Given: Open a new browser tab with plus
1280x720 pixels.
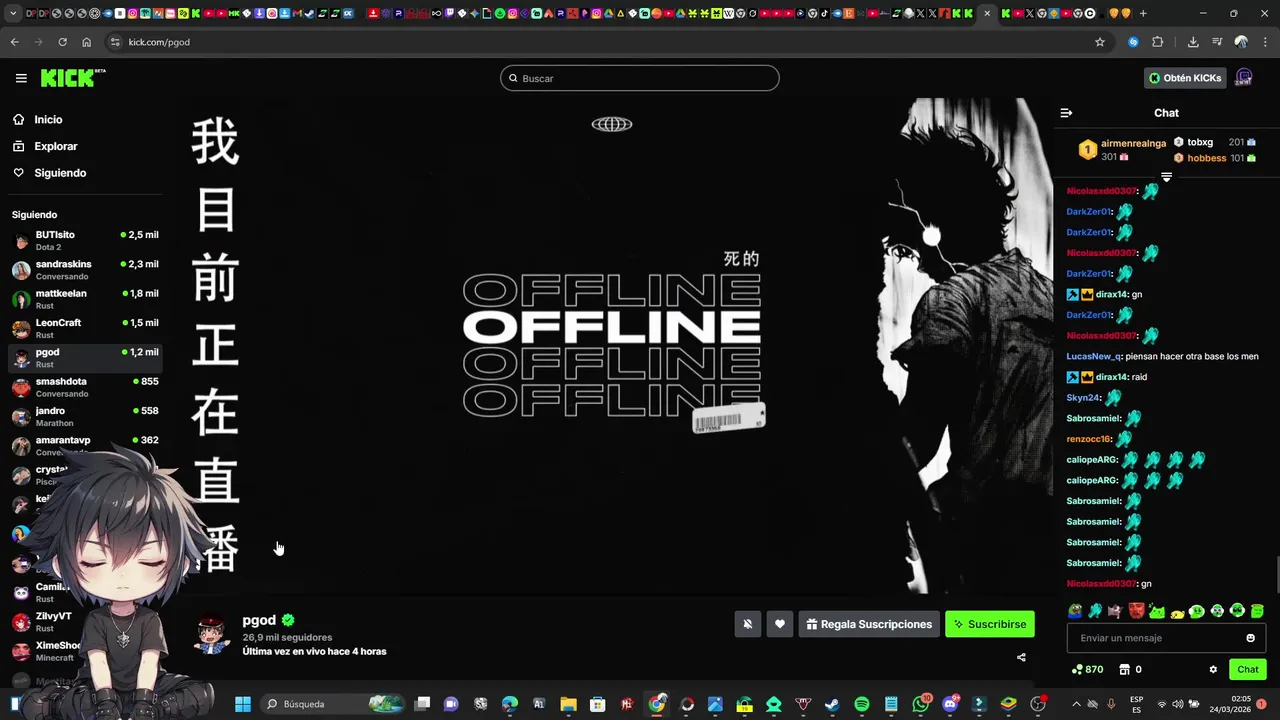Looking at the screenshot, I should click(1143, 13).
